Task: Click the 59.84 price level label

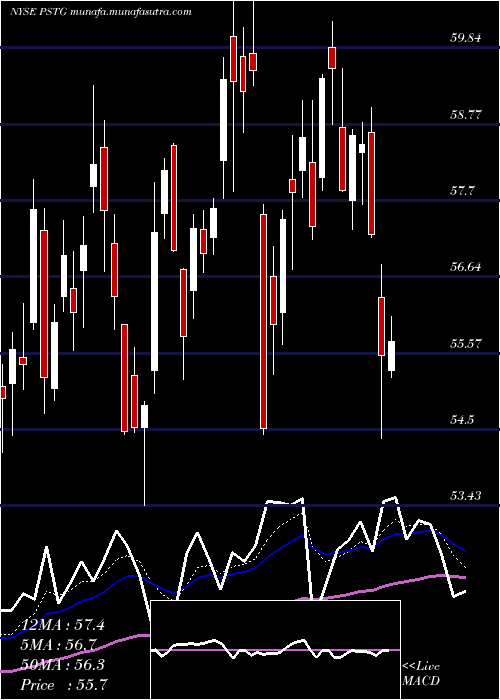Action: click(x=466, y=38)
